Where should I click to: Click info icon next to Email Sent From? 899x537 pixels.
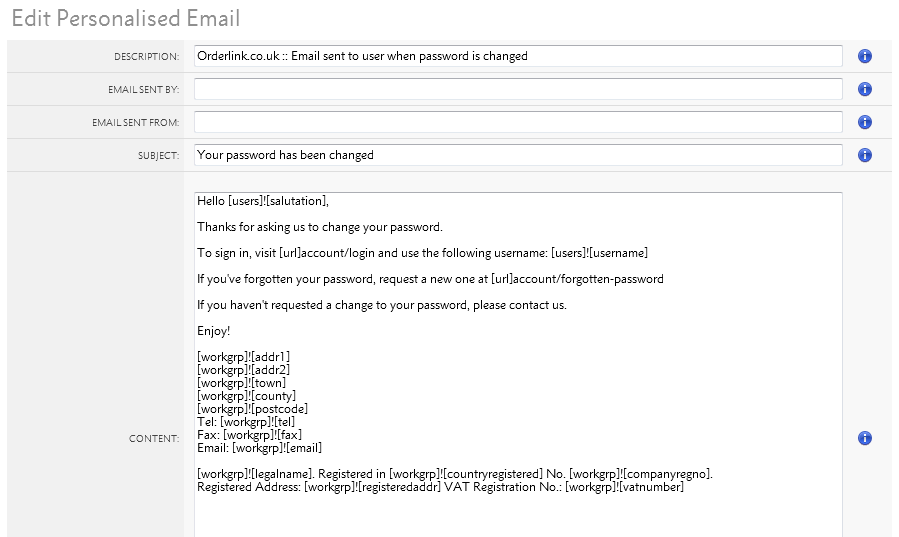point(865,122)
